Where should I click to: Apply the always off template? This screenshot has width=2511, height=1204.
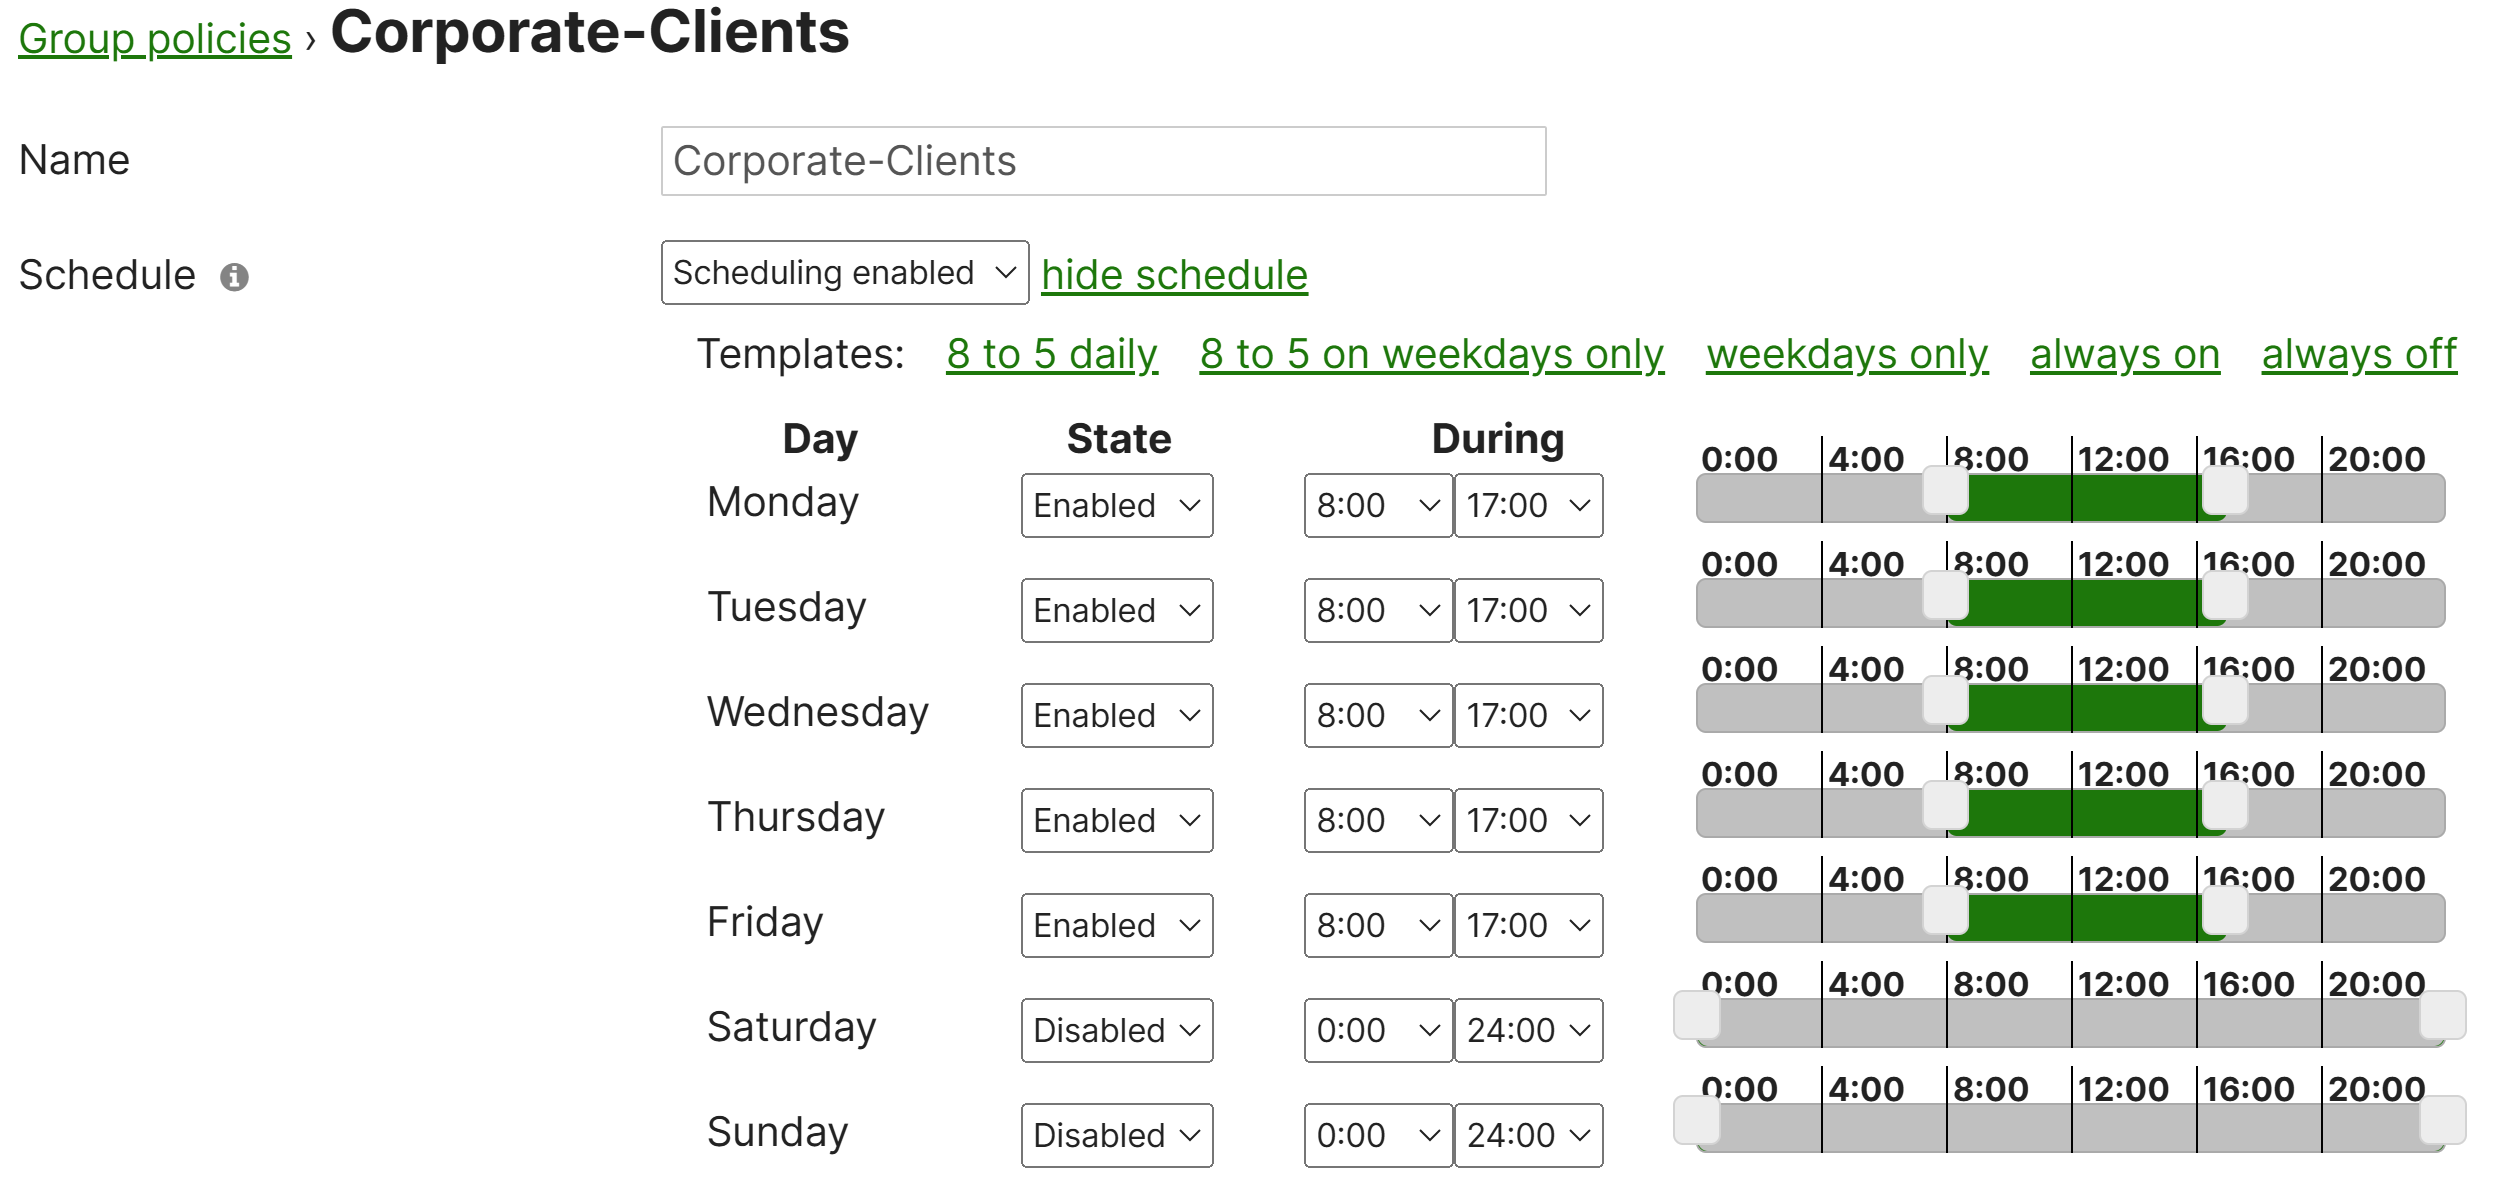(x=2359, y=354)
